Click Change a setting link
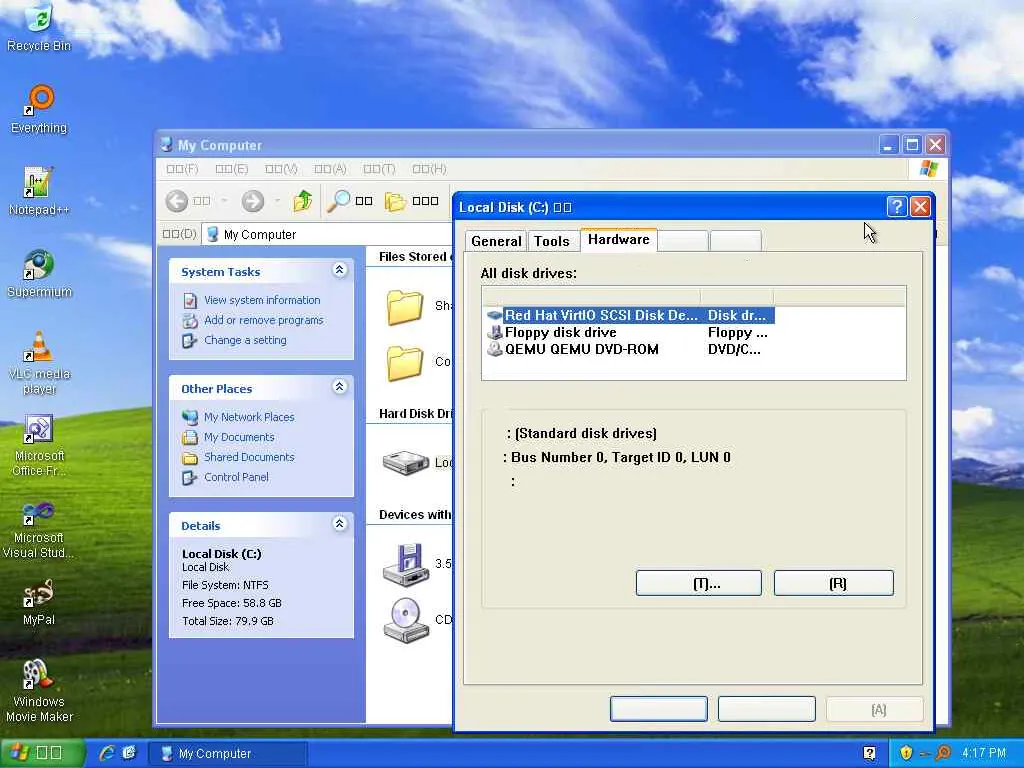Viewport: 1024px width, 768px height. pyautogui.click(x=245, y=340)
